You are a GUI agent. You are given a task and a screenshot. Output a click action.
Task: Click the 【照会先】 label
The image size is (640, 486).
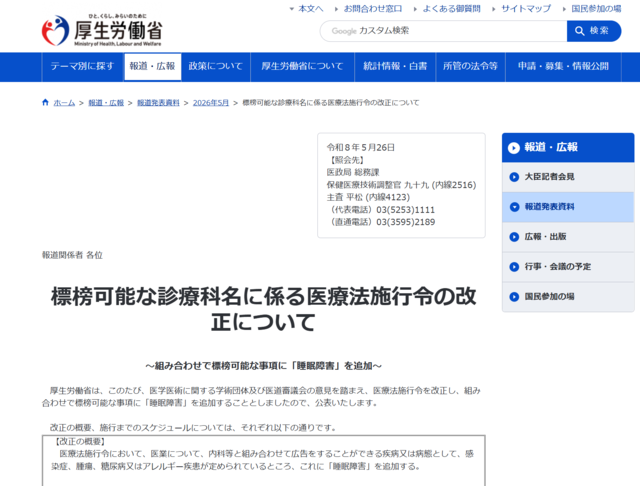click(x=345, y=160)
